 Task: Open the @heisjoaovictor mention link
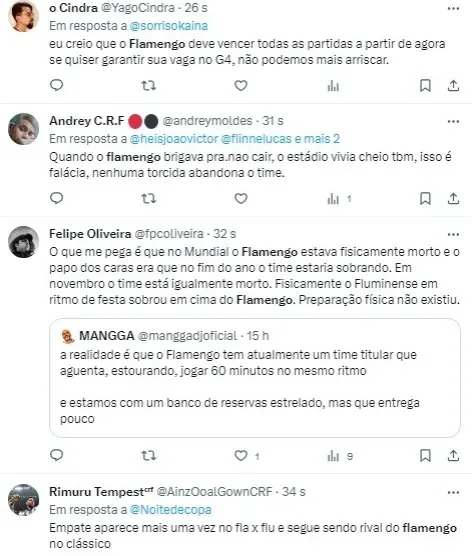(174, 139)
